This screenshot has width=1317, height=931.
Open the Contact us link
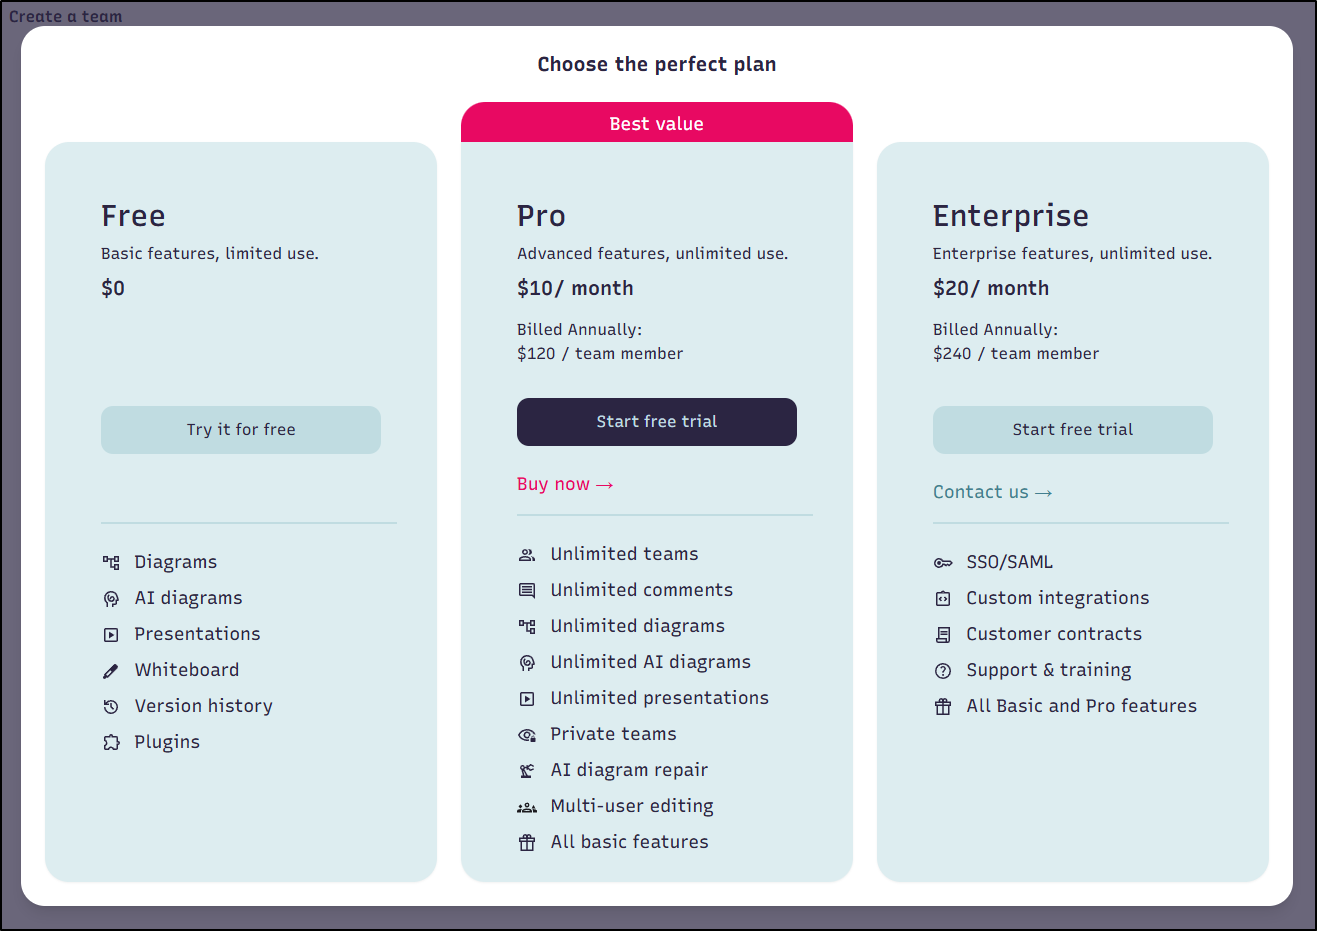click(x=992, y=492)
